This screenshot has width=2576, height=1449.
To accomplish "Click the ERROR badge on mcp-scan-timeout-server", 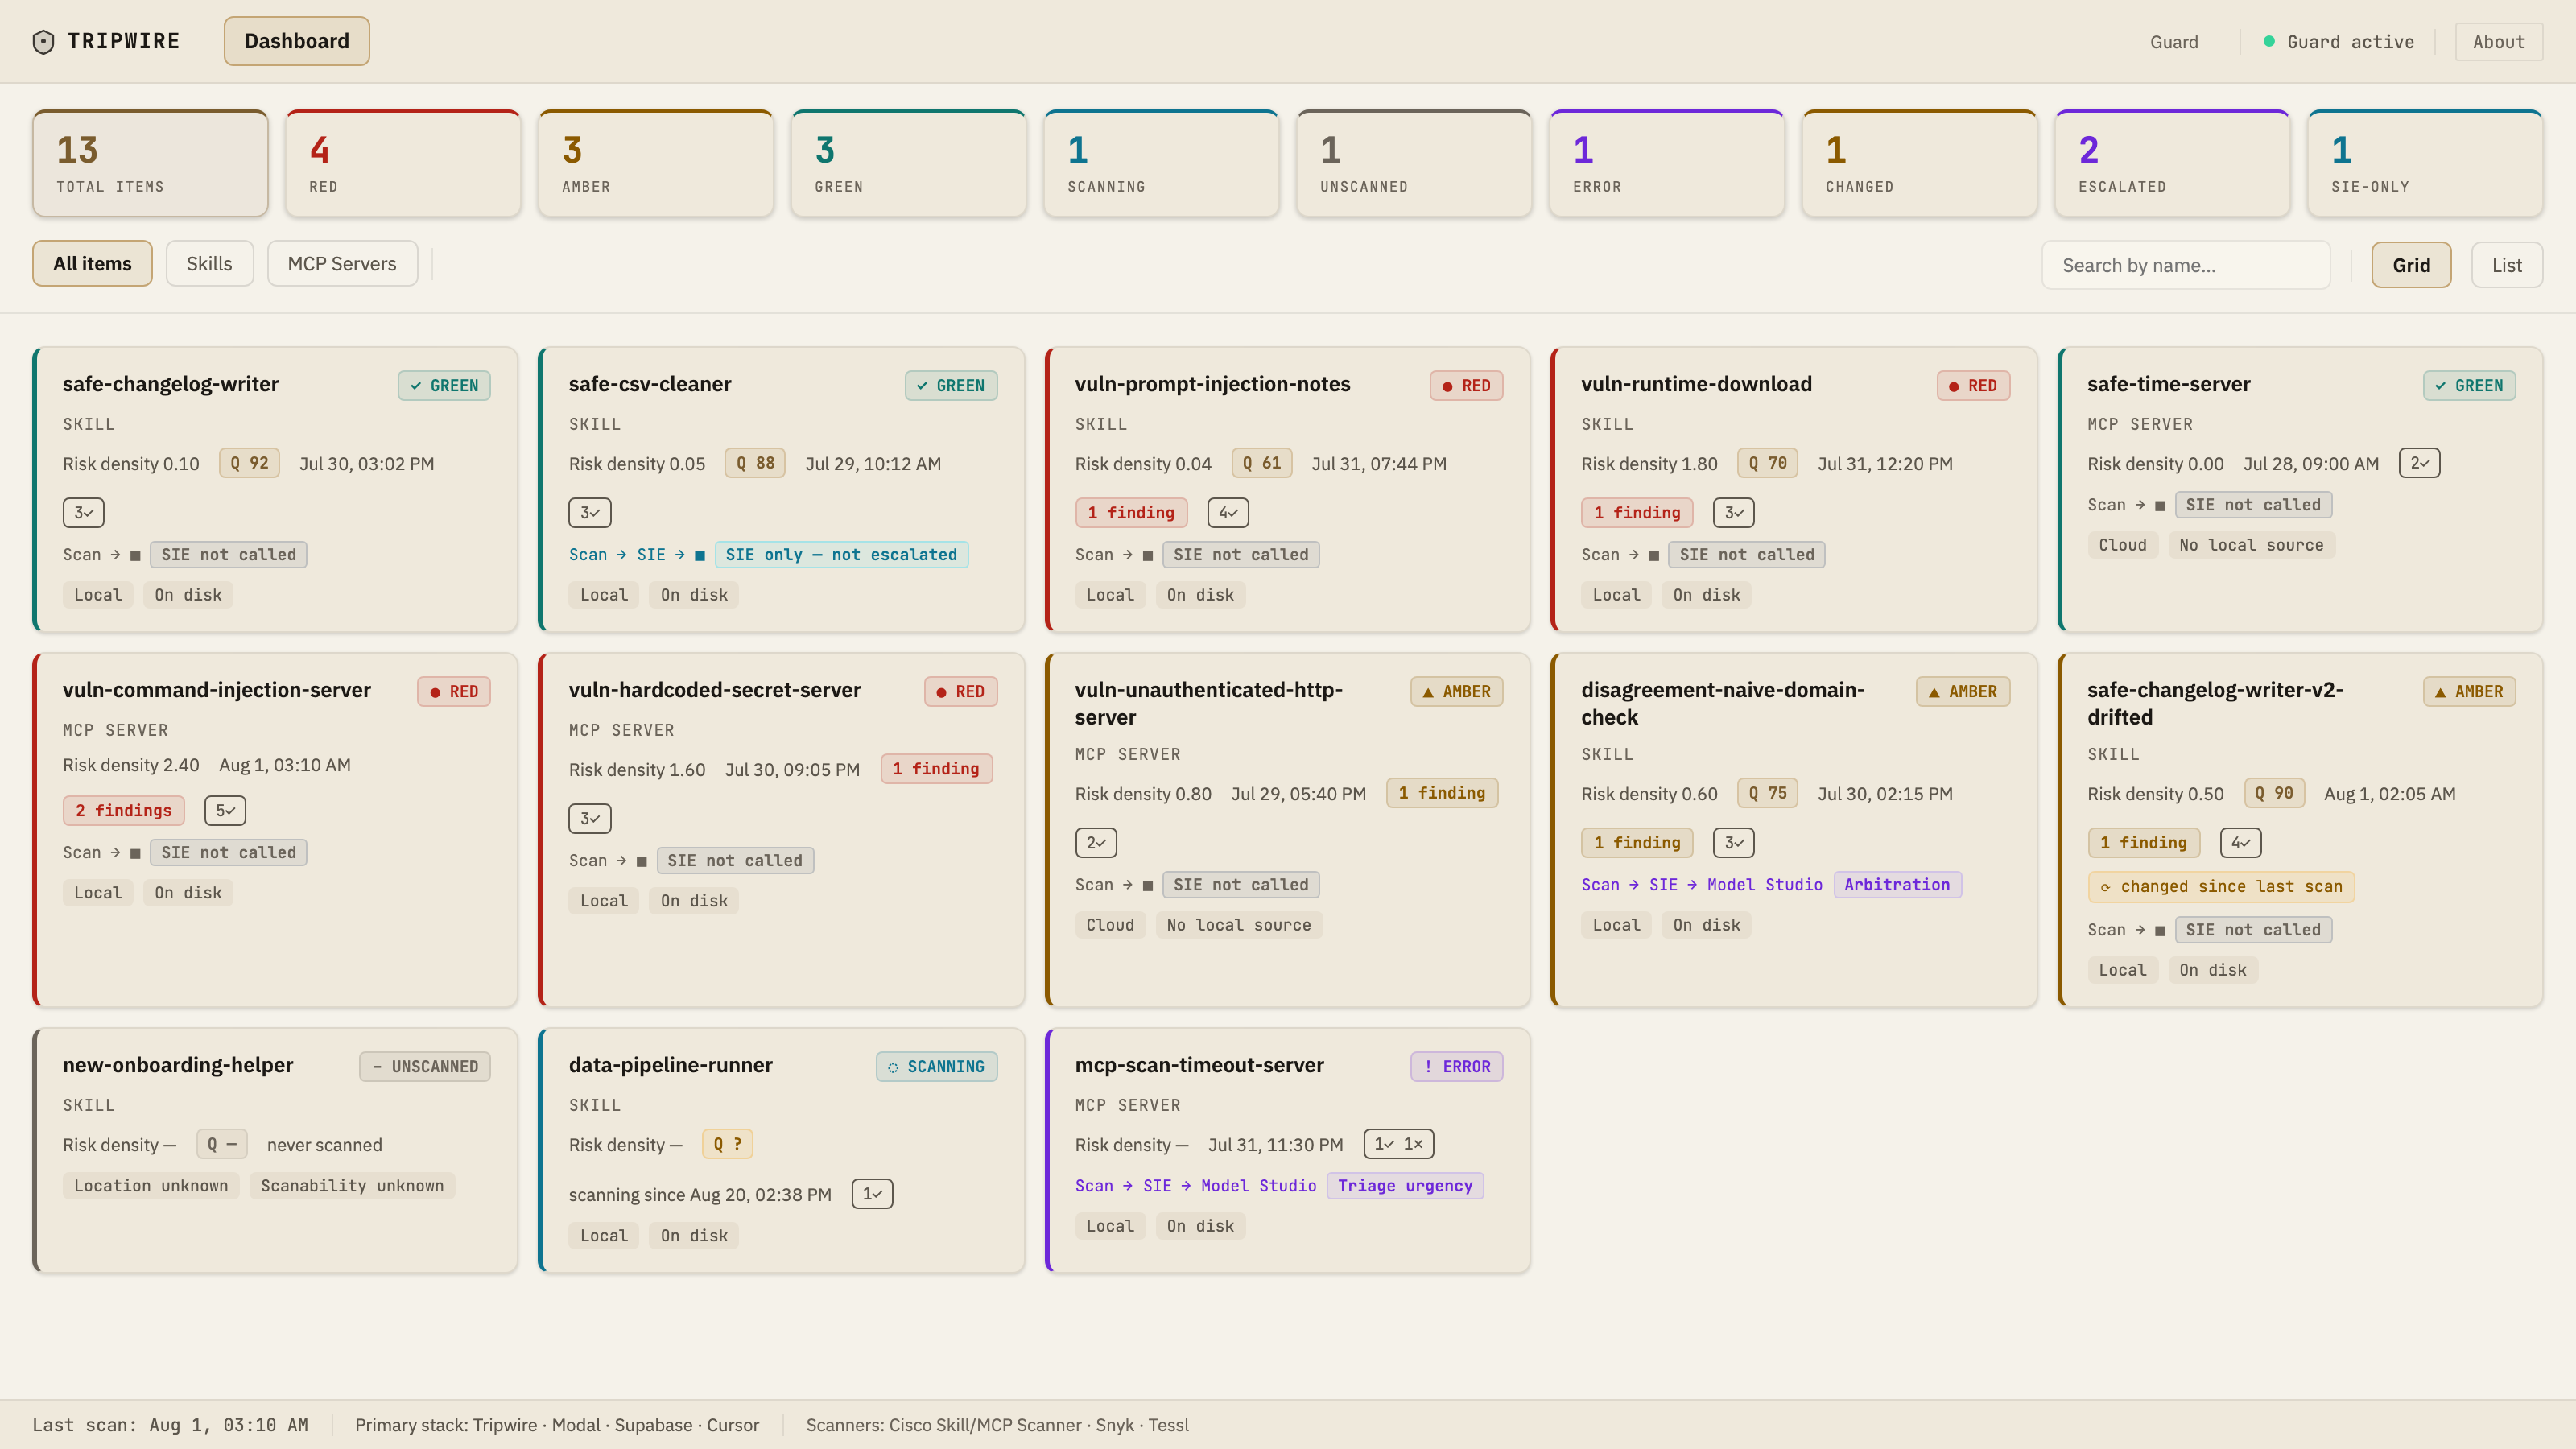I will (1457, 1067).
